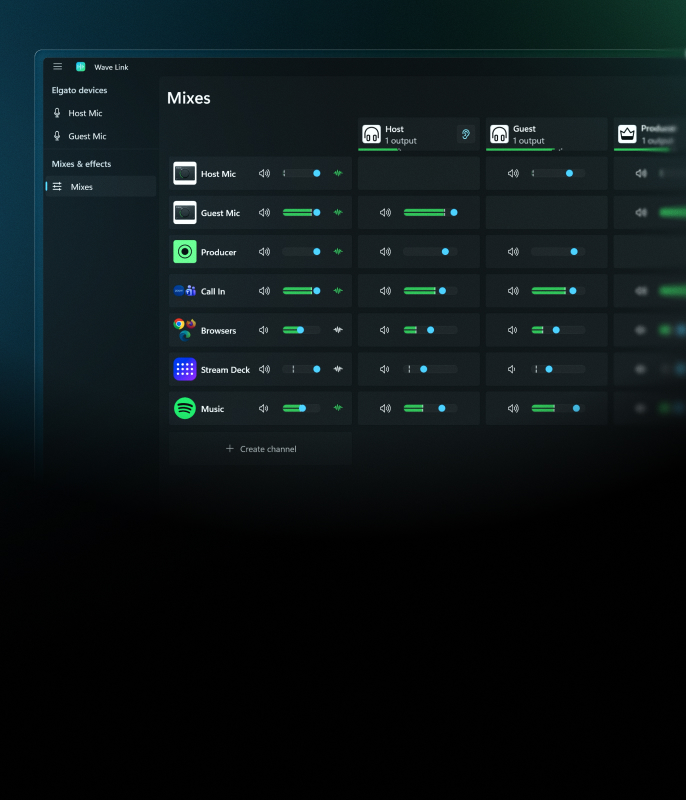Click the Browsers channel icon cluster
Screen dimensions: 686x800
click(185, 330)
